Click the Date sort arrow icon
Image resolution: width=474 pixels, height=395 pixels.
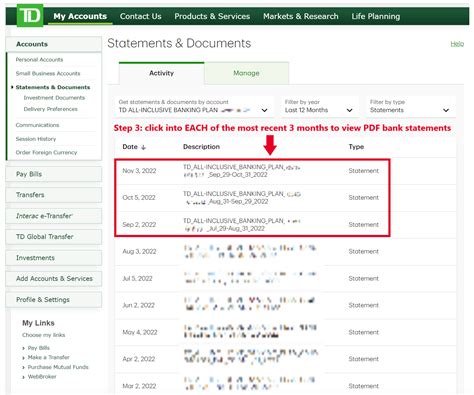(143, 147)
